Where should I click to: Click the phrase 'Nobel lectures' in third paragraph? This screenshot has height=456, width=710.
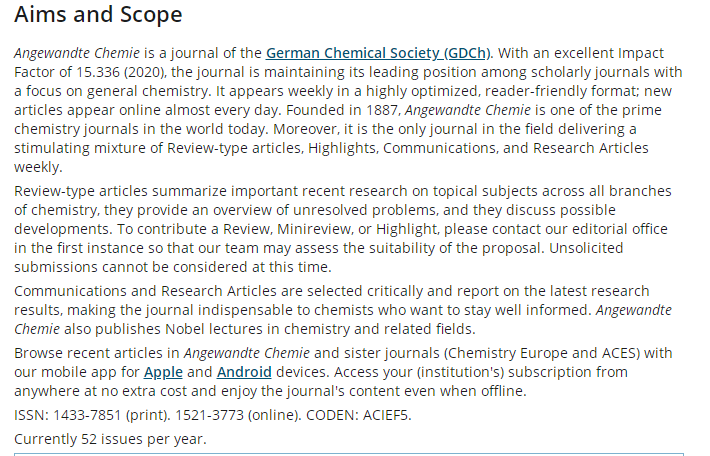coord(213,329)
